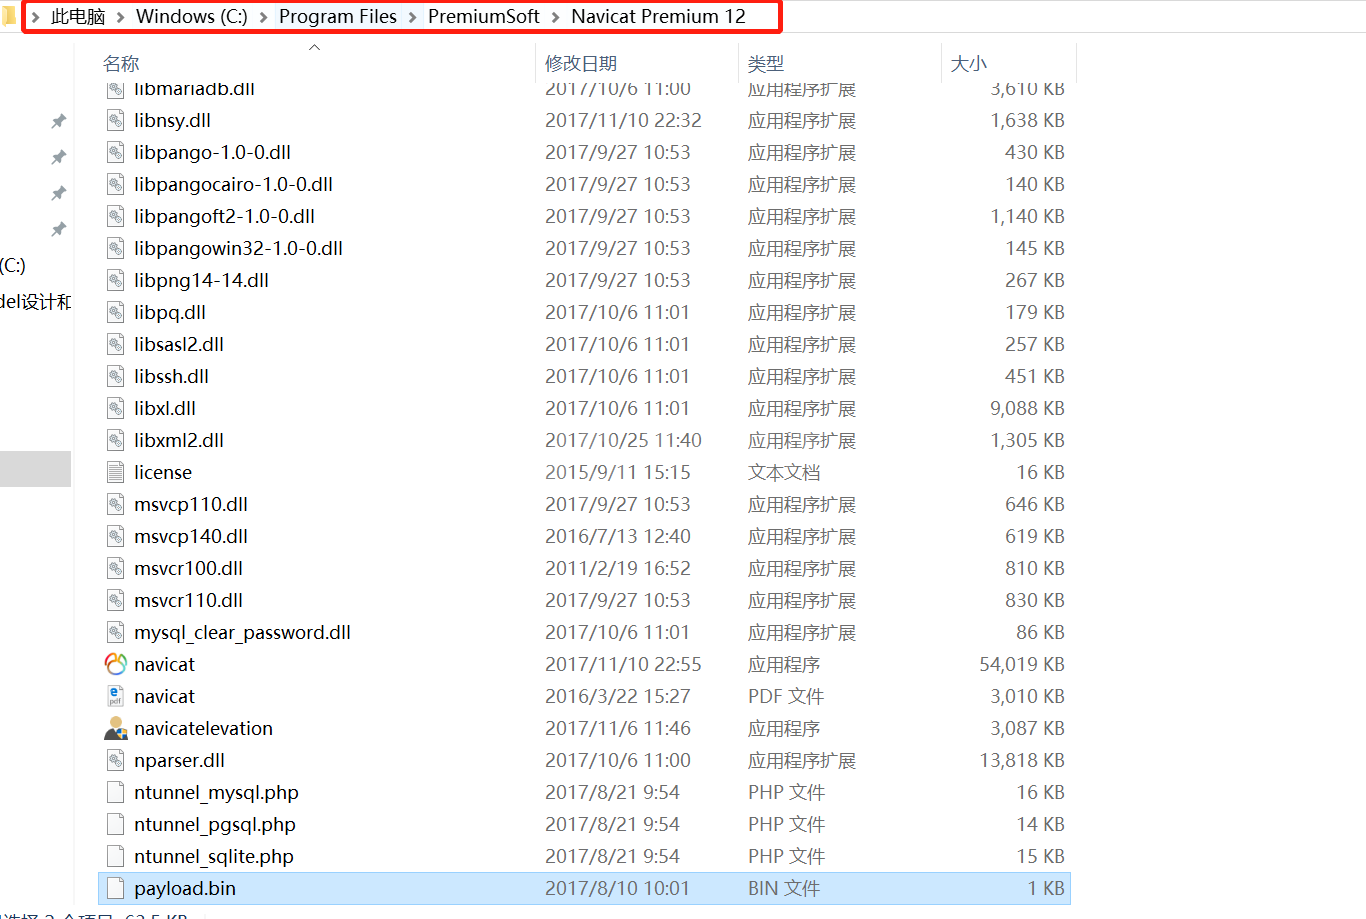Click the date 2016/7/13 12:40
This screenshot has height=919, width=1366.
pos(618,536)
